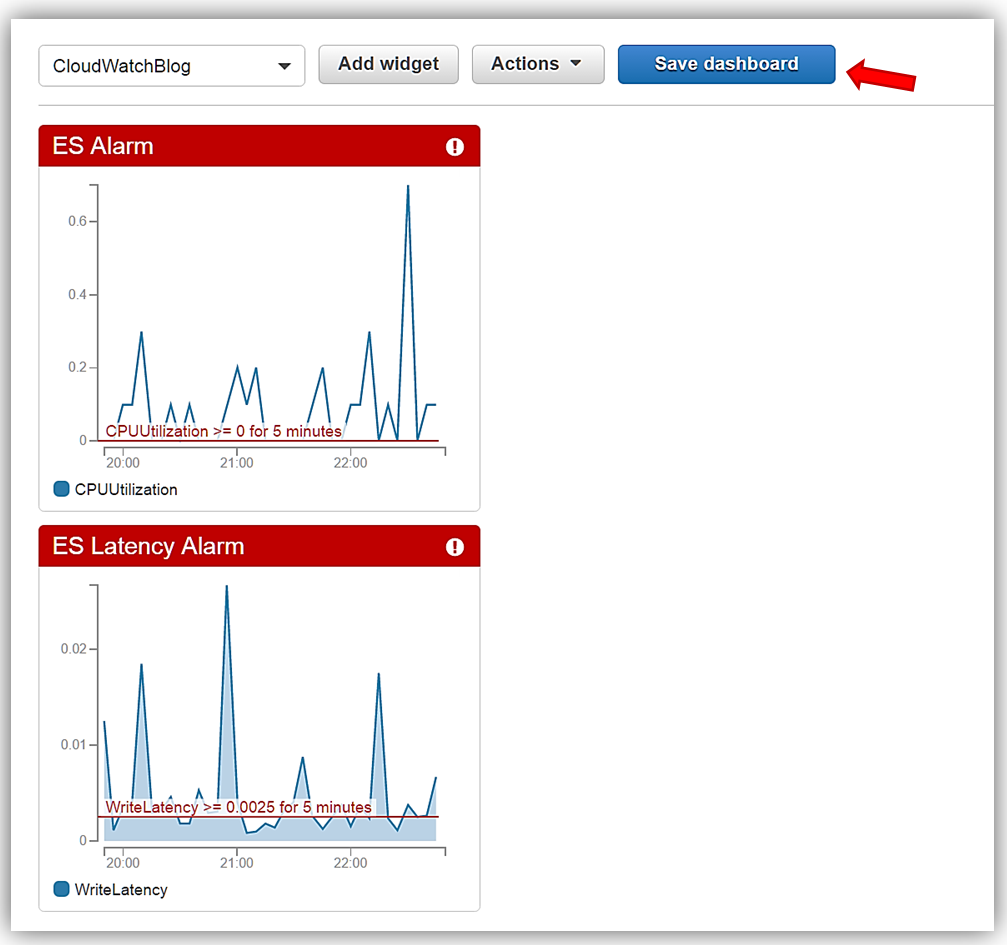Click the CPUUtilization legend label

pos(126,489)
